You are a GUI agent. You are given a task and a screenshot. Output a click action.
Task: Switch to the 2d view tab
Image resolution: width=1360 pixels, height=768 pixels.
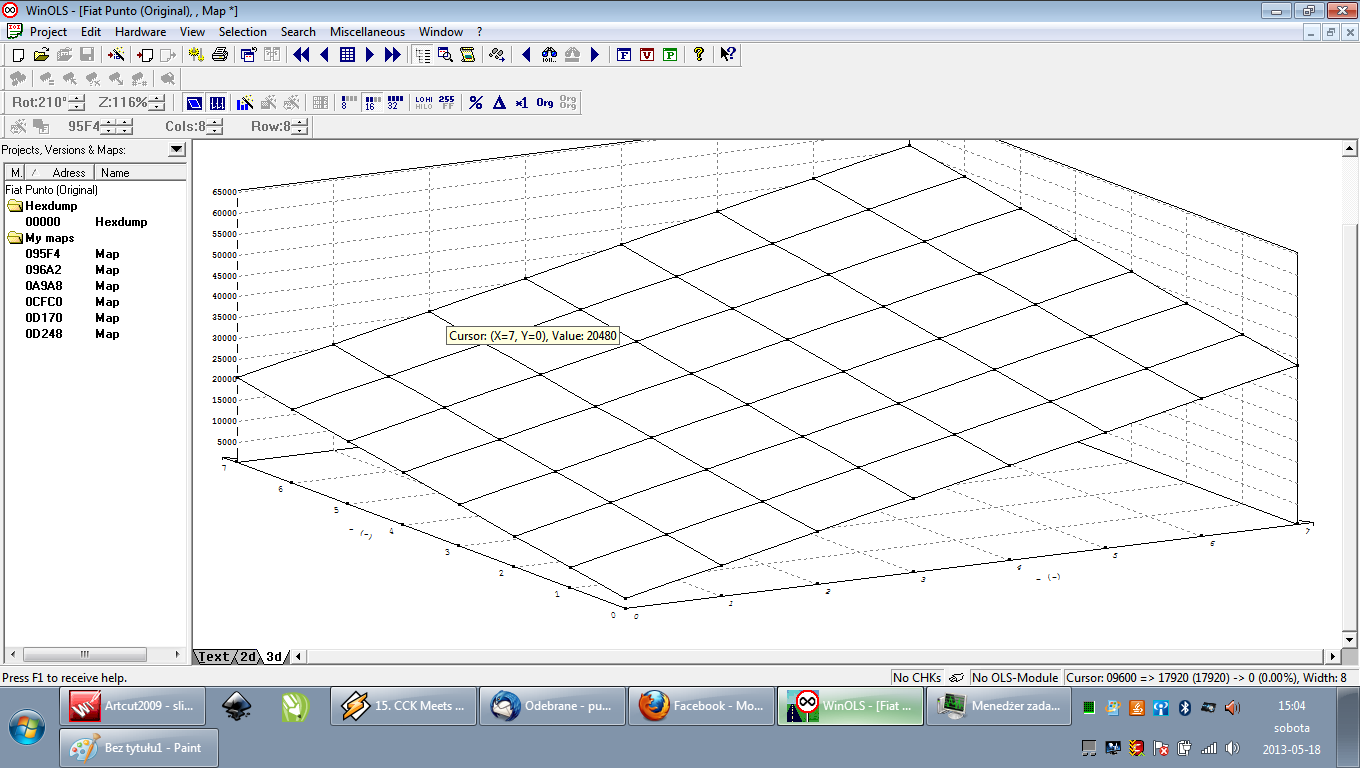[247, 657]
